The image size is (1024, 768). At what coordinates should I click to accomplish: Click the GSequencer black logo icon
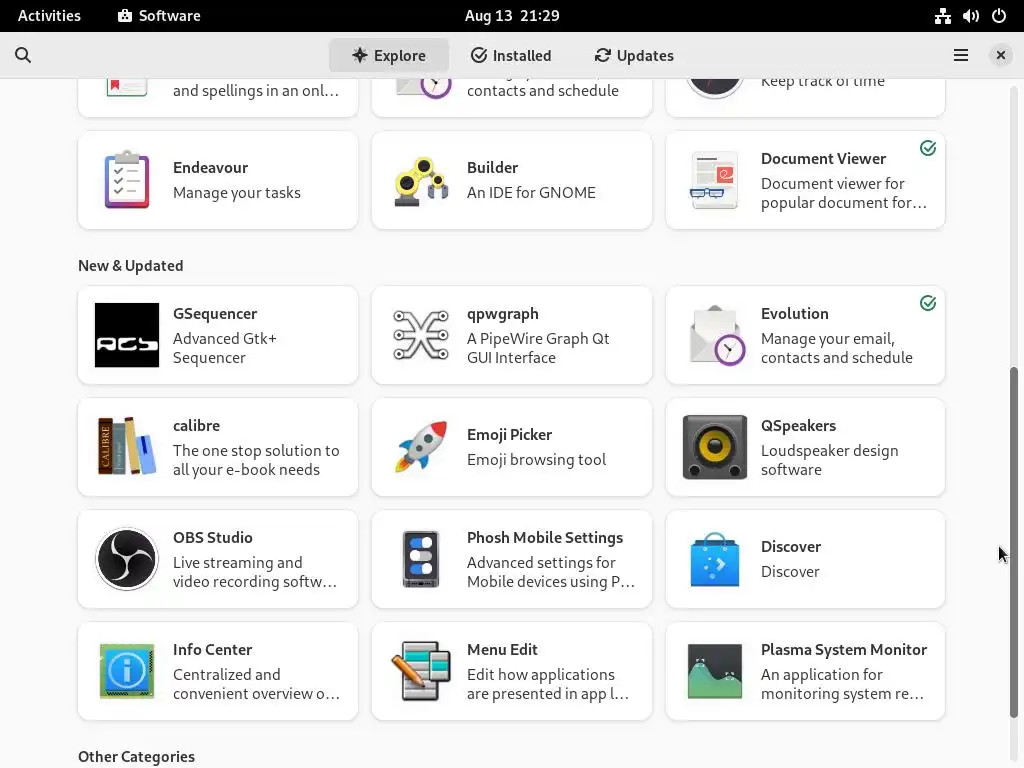click(x=127, y=335)
